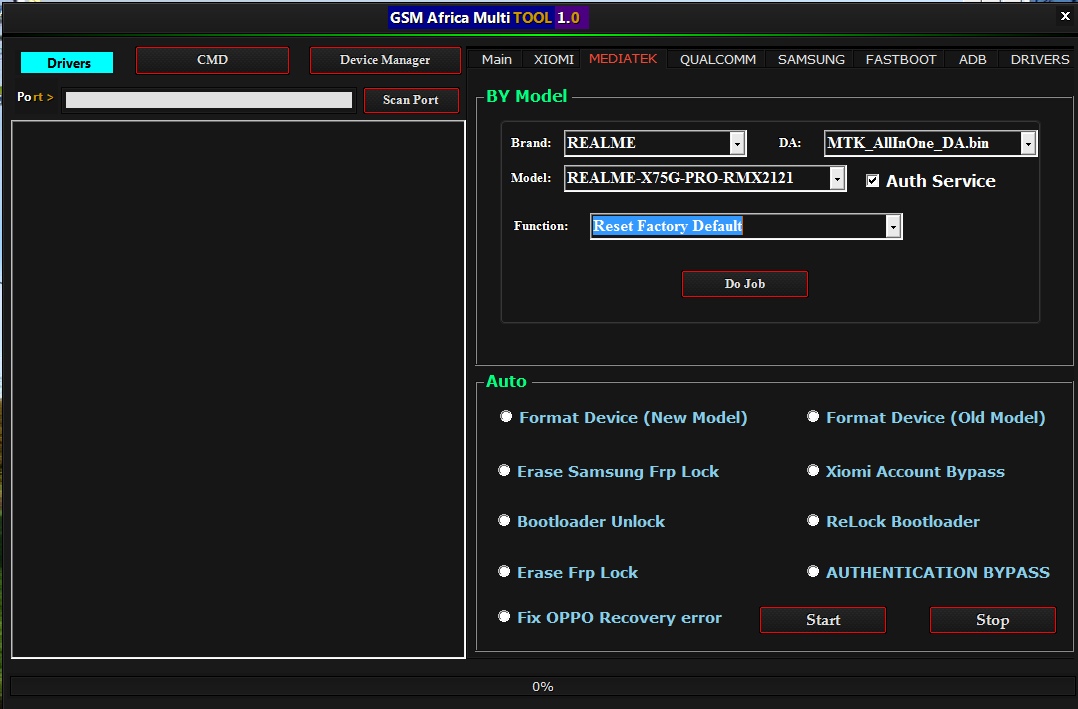
Task: Click the Auto group heading
Action: click(x=506, y=381)
